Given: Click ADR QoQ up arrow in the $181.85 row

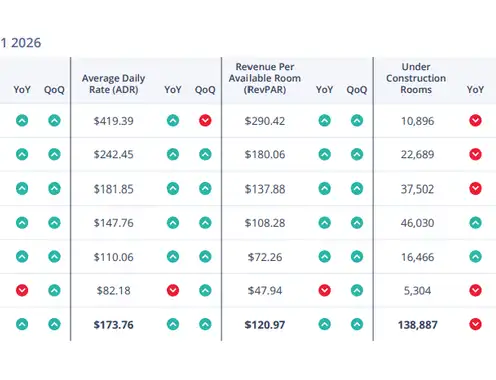Looking at the screenshot, I should pos(205,189).
